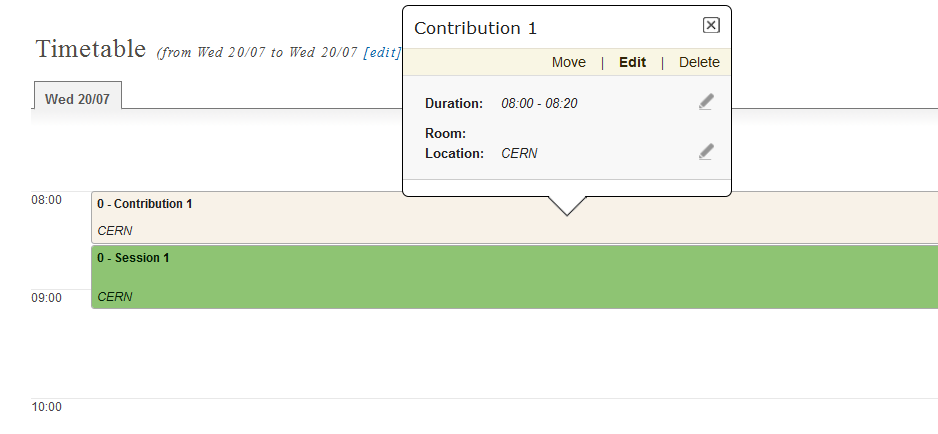Click the 10:00 time marker
The height and width of the screenshot is (434, 938).
(47, 407)
